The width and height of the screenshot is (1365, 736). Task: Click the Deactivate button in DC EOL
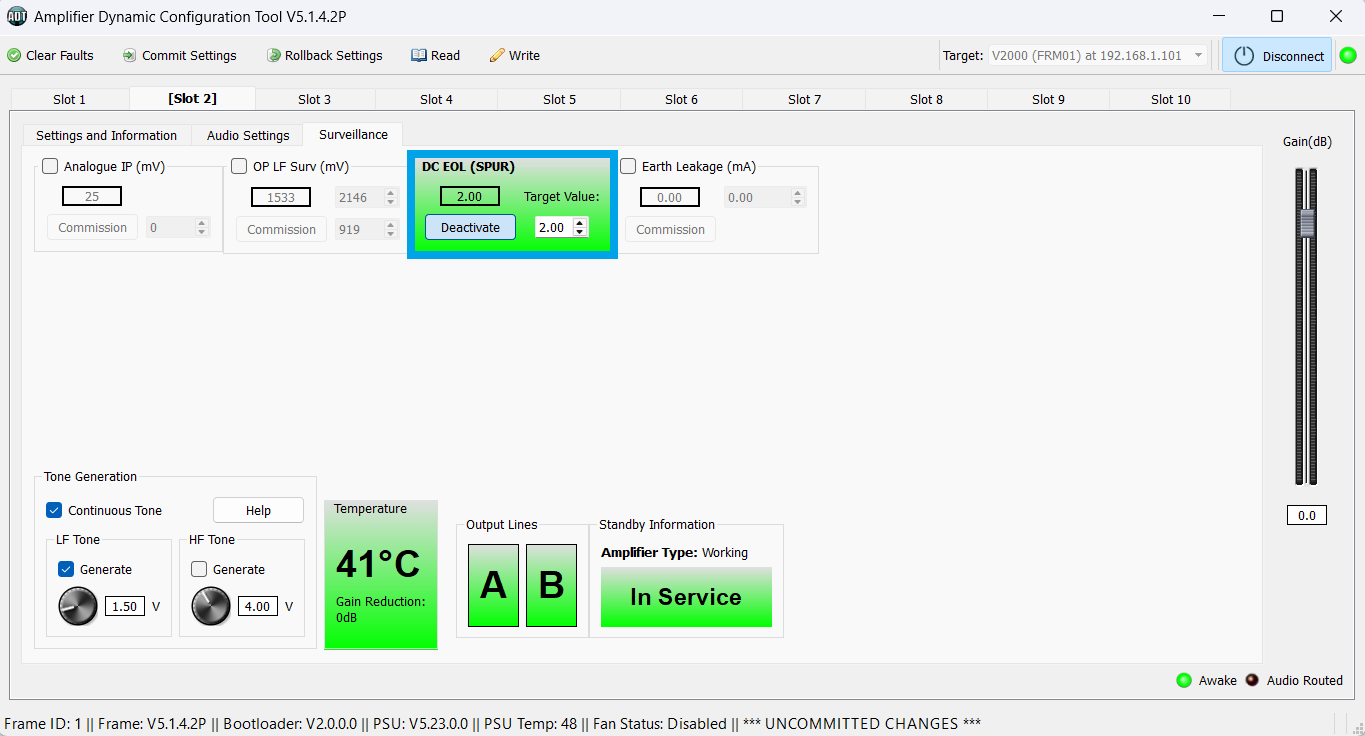pos(470,227)
